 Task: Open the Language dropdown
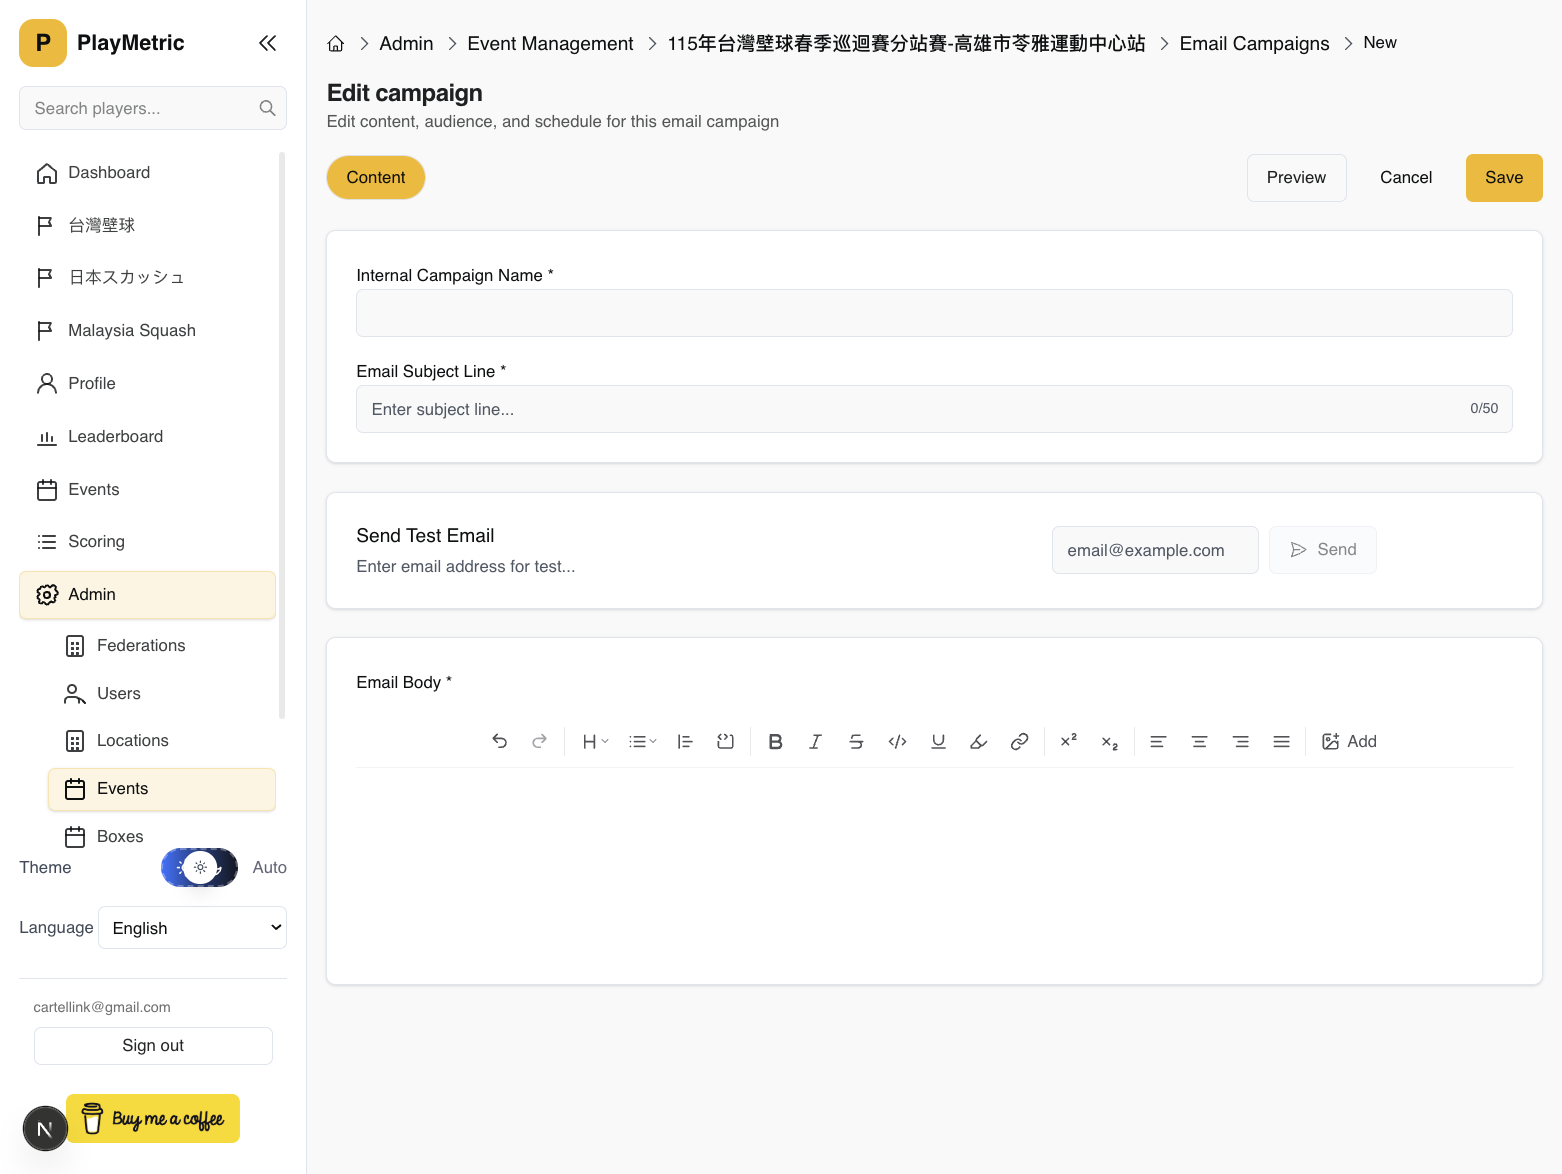click(x=193, y=928)
